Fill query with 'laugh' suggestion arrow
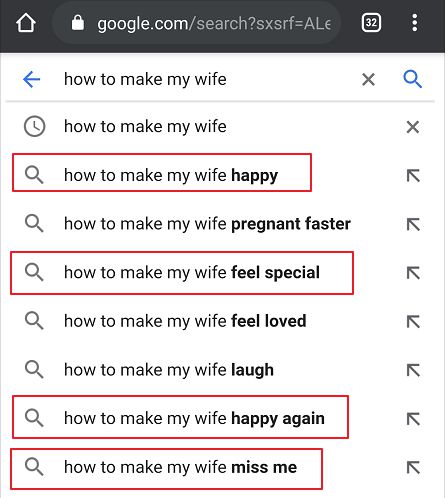Image resolution: width=445 pixels, height=498 pixels. [x=413, y=370]
